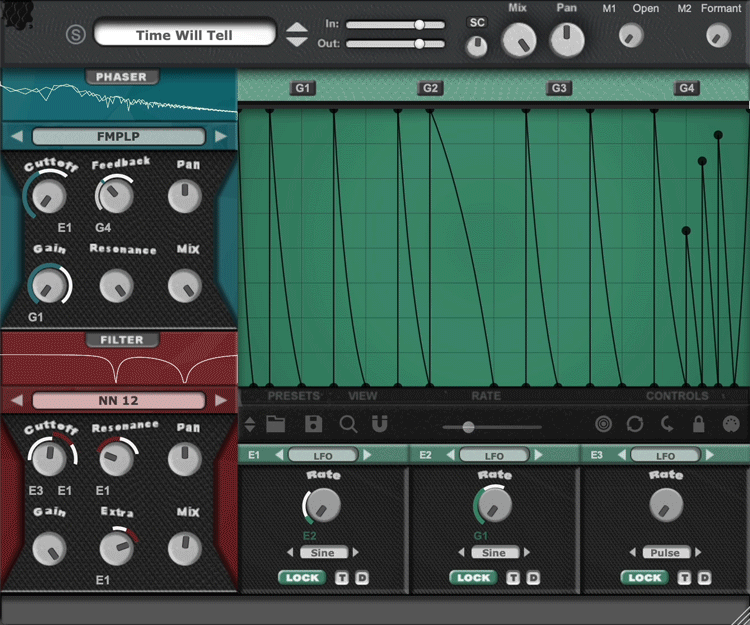Viewport: 750px width, 625px height.
Task: Open the FMPLP phaser type selector
Action: 118,137
